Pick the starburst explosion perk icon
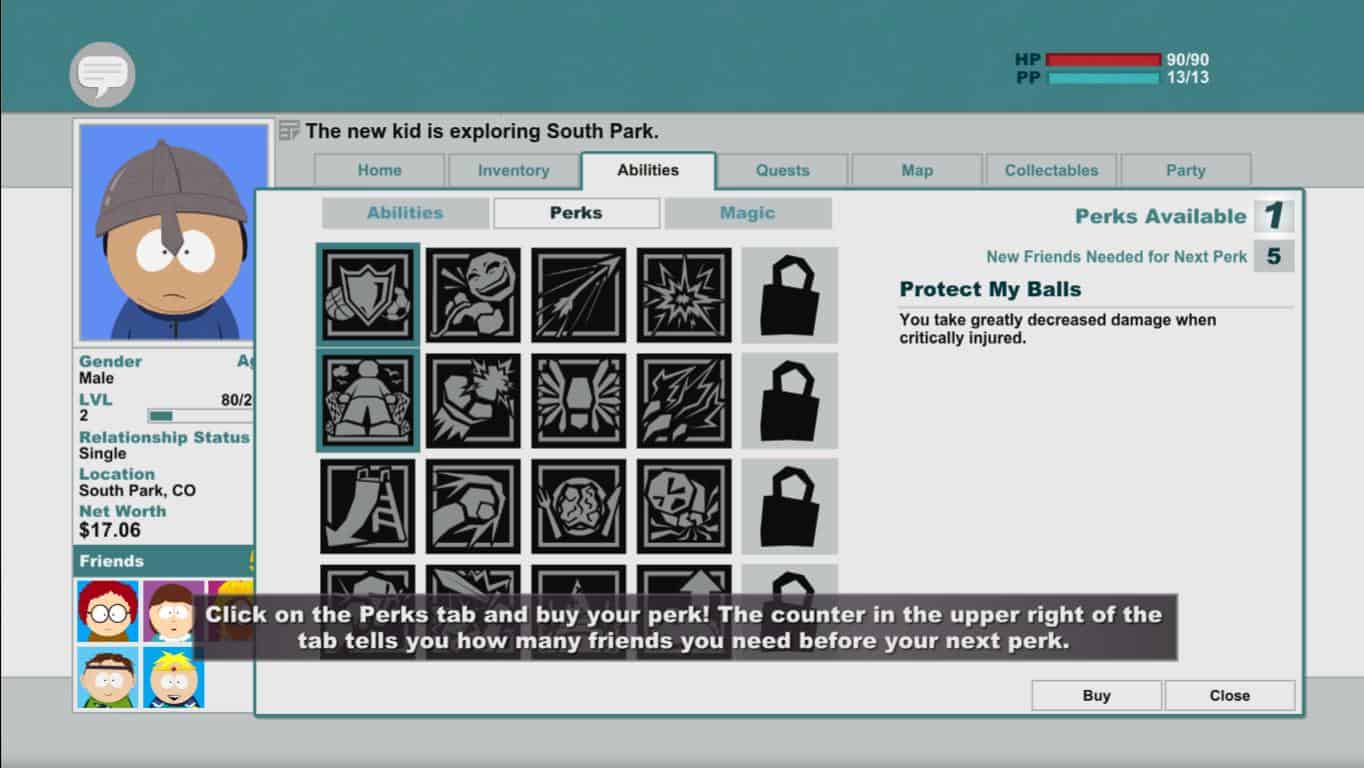The image size is (1364, 768). point(684,295)
